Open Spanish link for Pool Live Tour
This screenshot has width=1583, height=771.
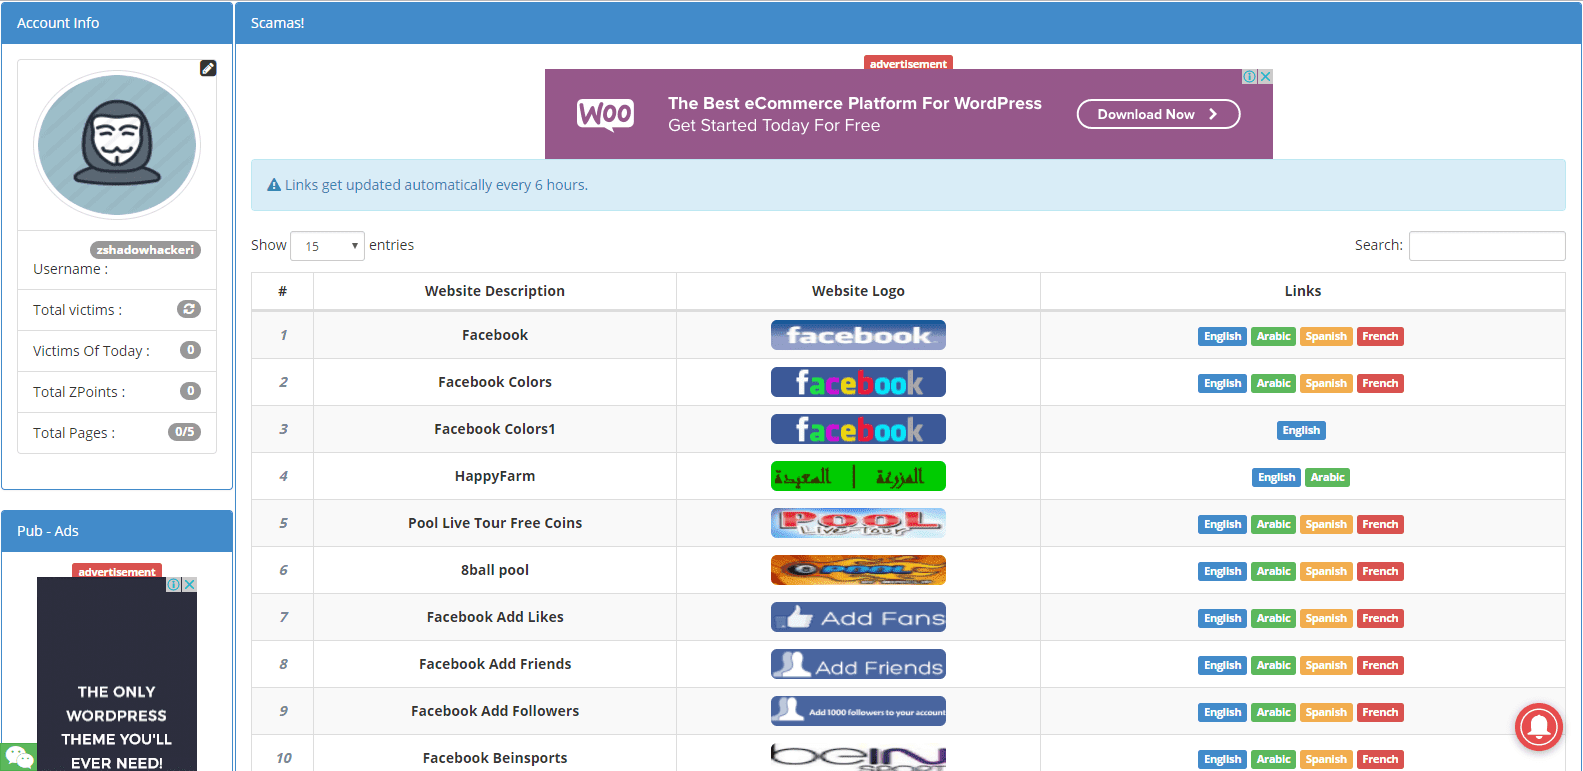pyautogui.click(x=1326, y=524)
